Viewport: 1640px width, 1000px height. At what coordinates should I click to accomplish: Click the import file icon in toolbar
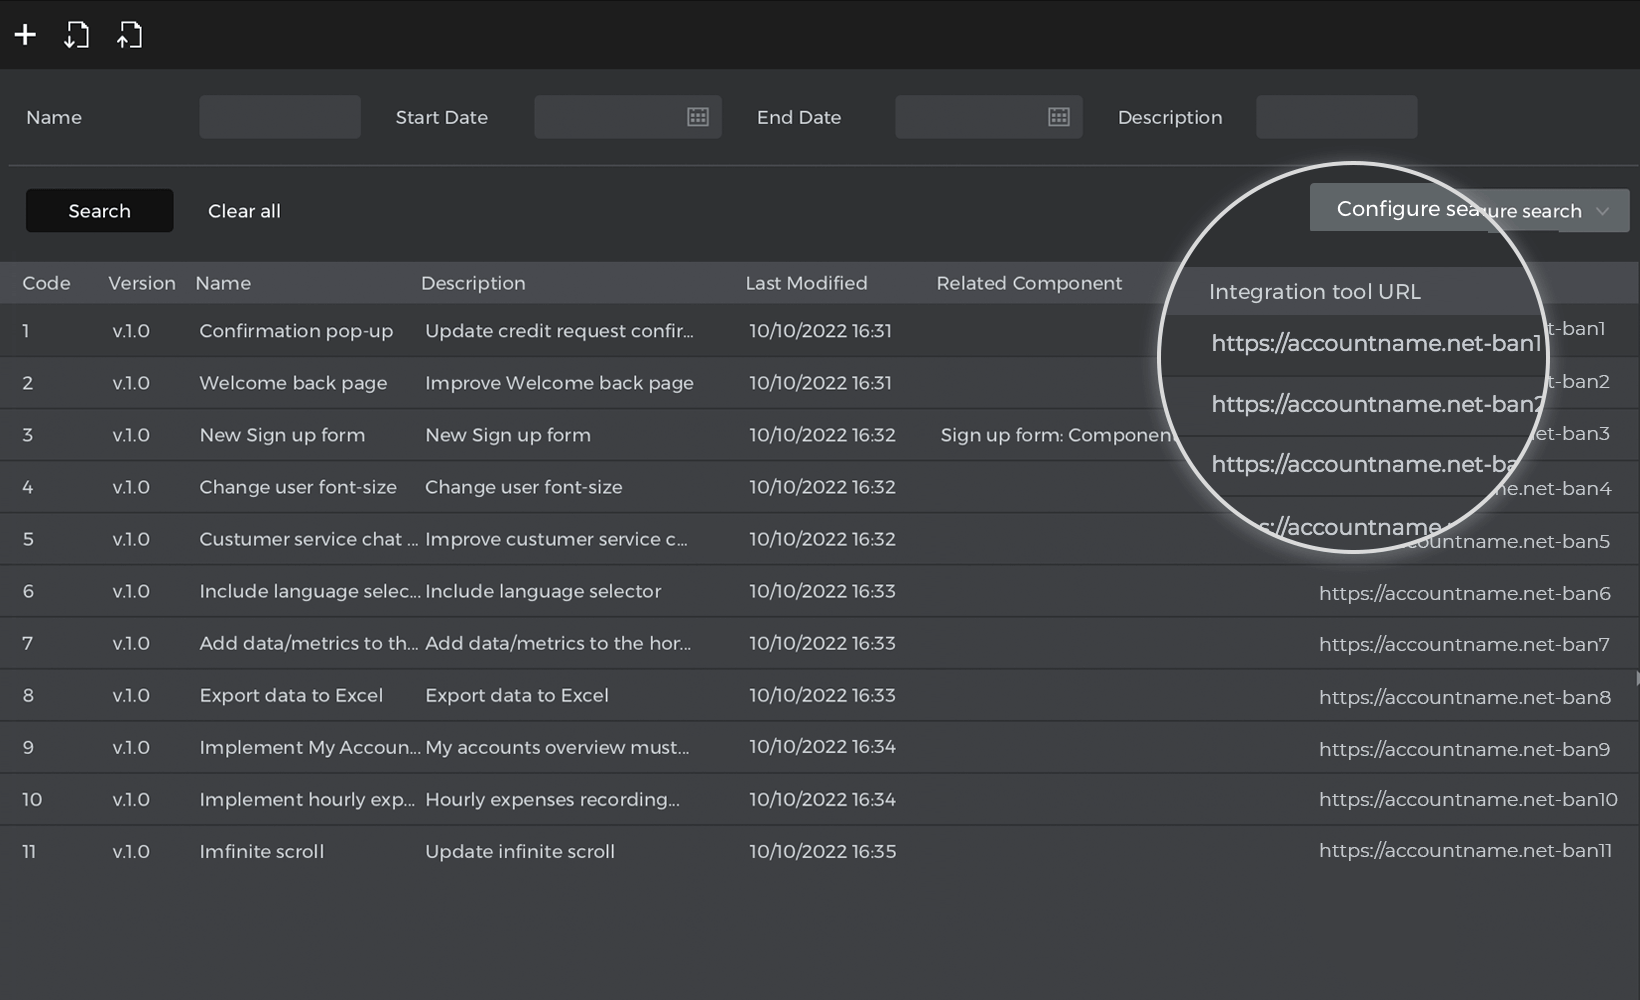[x=77, y=35]
